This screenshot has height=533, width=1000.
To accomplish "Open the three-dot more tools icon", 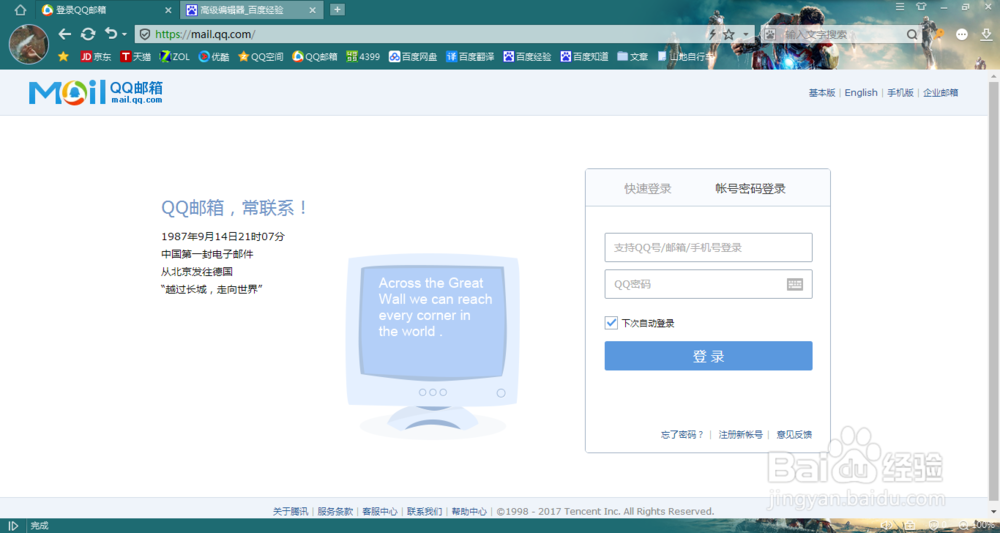I will tap(962, 34).
